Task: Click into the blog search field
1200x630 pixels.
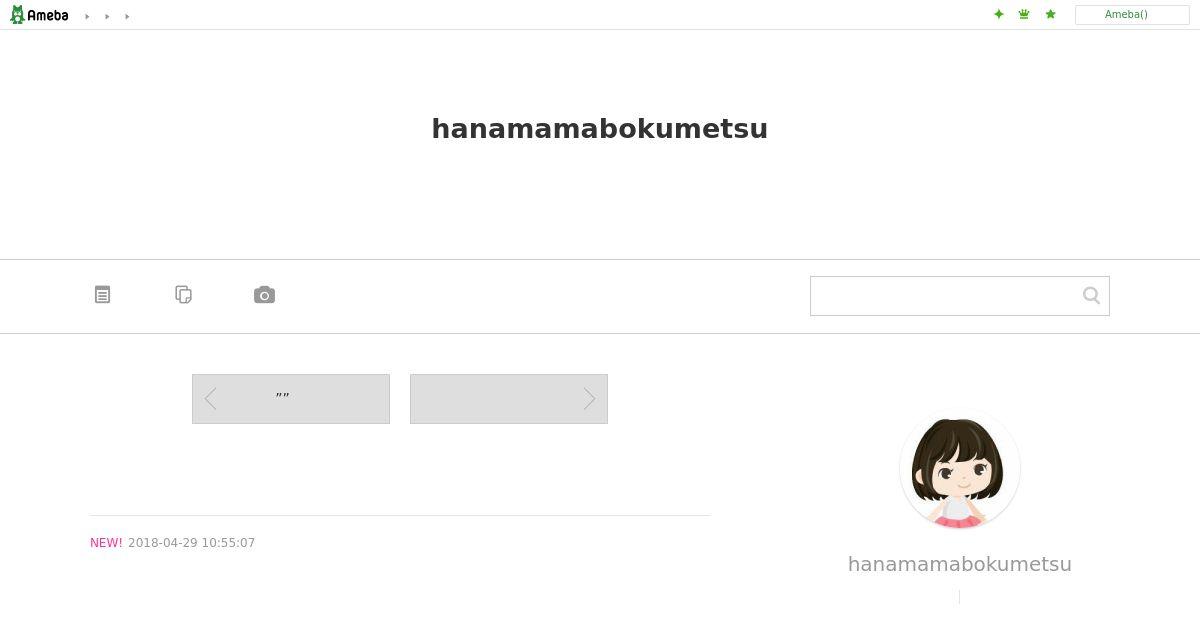Action: click(942, 296)
